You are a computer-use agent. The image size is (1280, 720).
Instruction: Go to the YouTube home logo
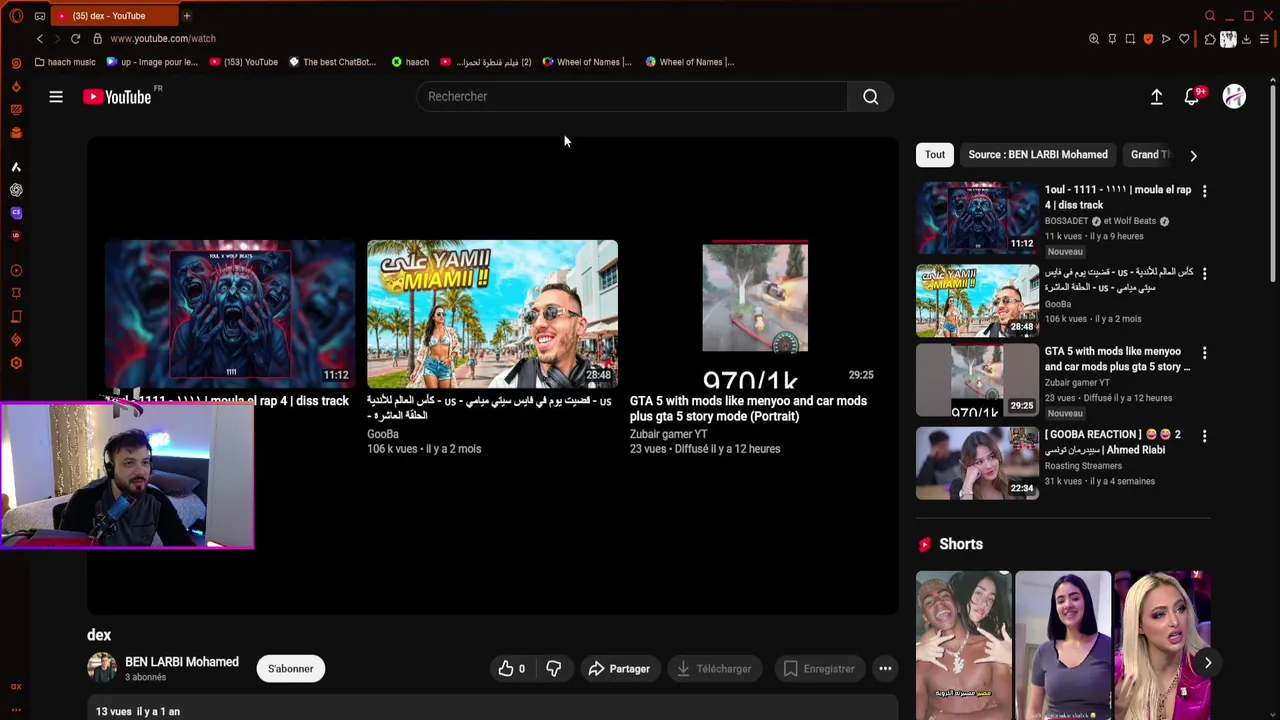click(x=117, y=97)
